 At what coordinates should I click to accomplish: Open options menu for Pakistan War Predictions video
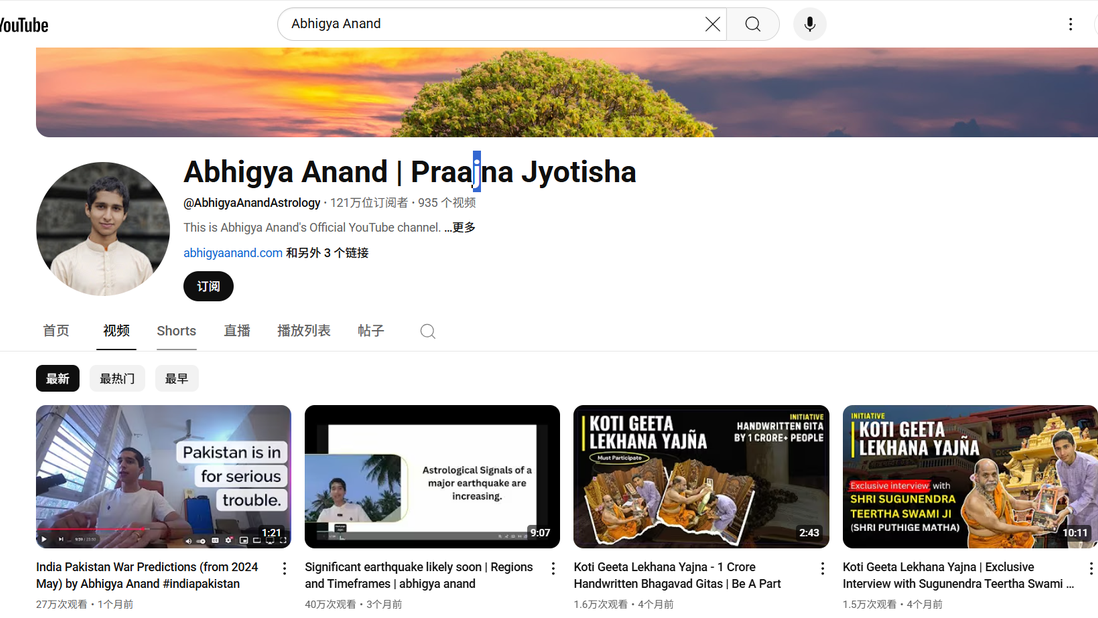[x=284, y=568]
